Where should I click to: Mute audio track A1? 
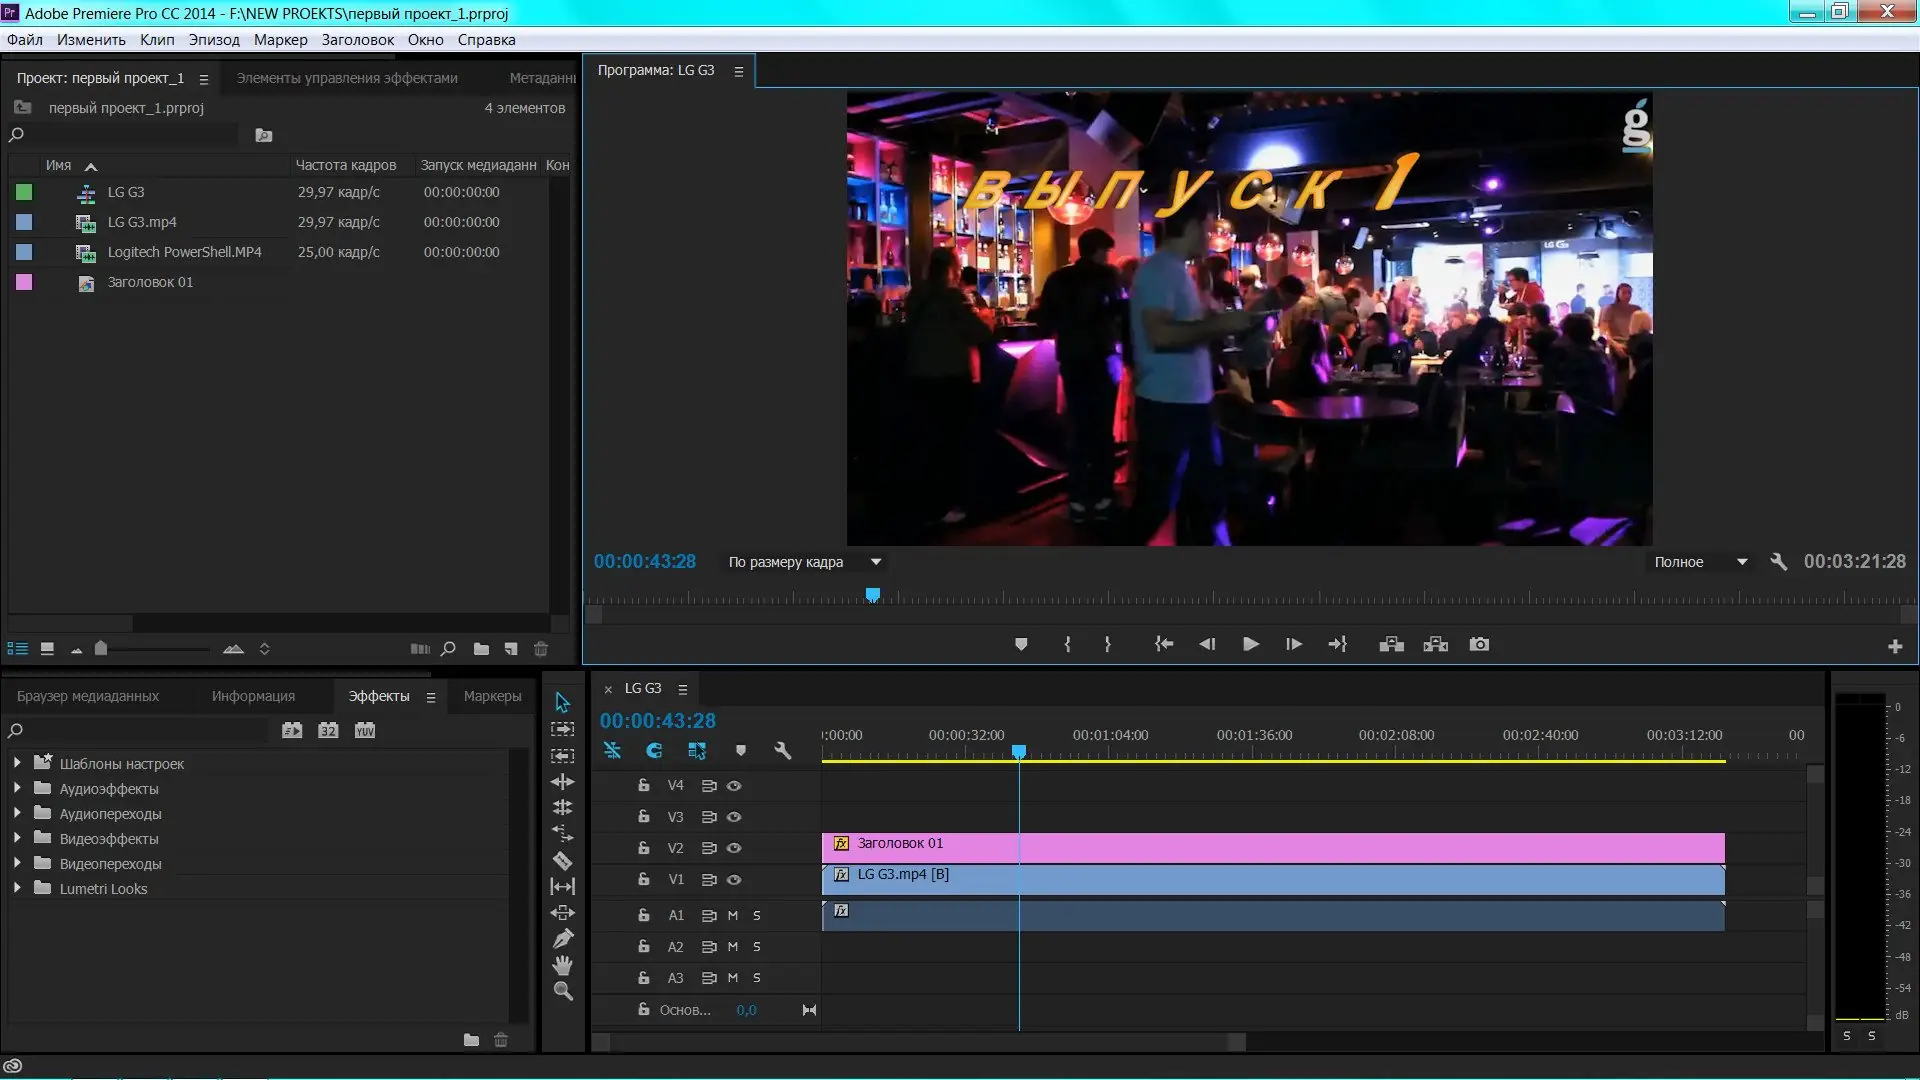point(733,915)
